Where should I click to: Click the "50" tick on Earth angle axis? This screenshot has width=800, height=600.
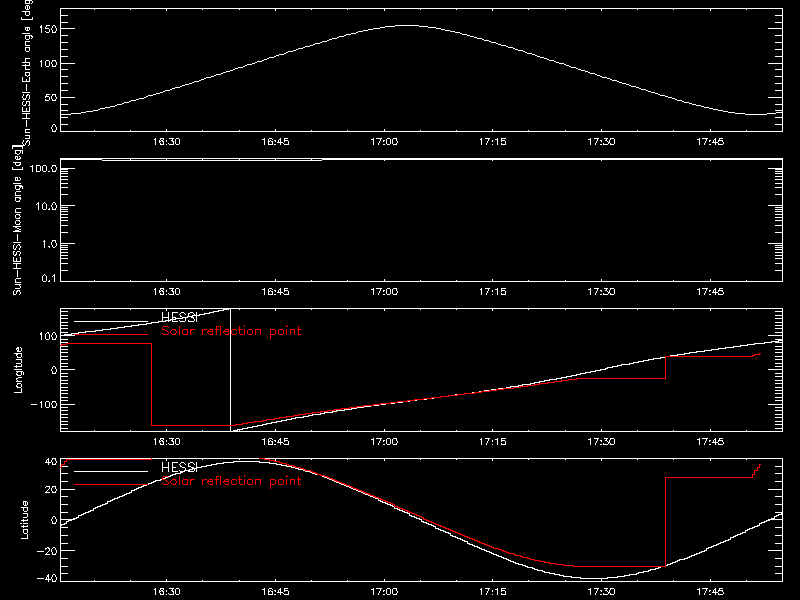(51, 97)
